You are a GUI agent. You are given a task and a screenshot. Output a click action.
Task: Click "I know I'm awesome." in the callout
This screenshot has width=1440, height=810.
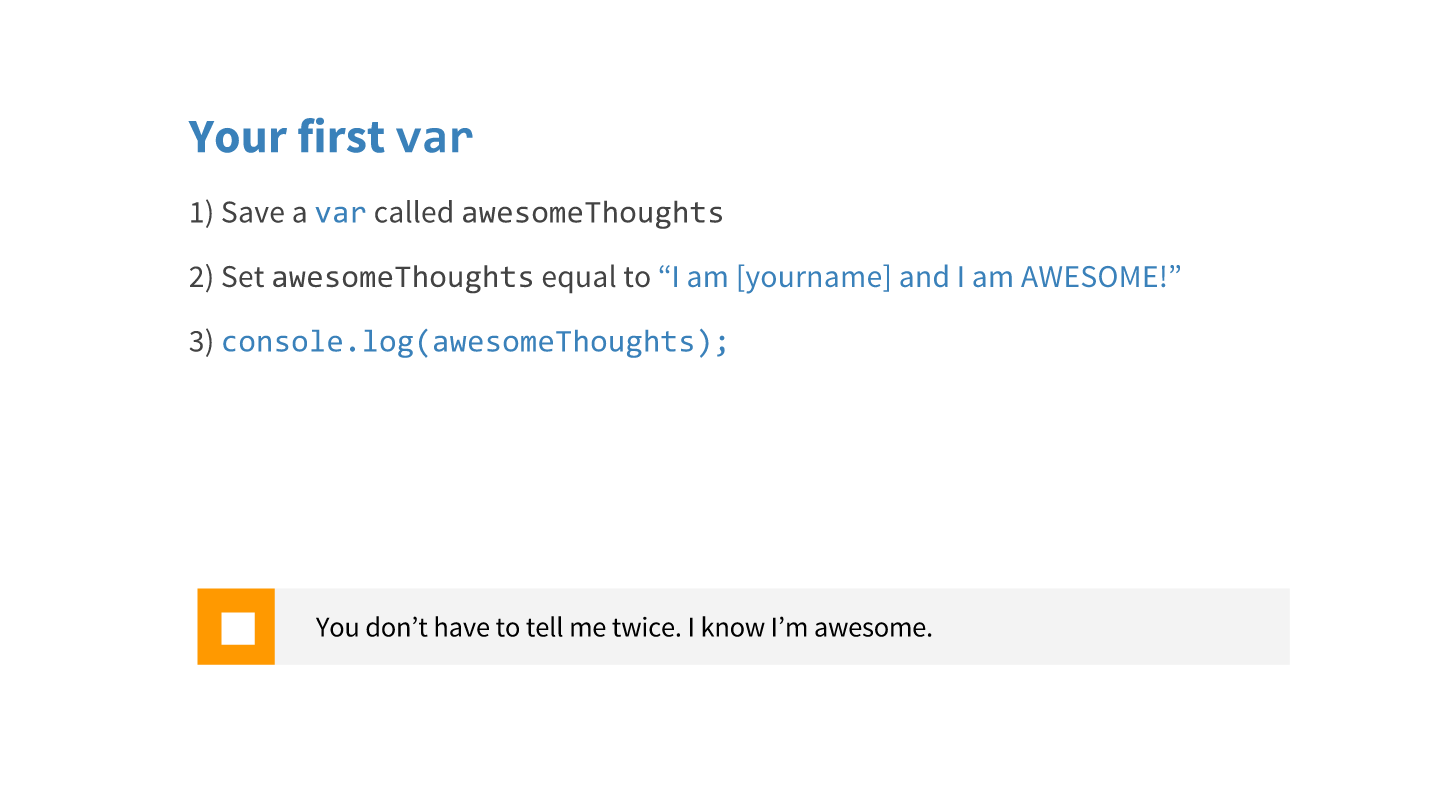click(810, 628)
